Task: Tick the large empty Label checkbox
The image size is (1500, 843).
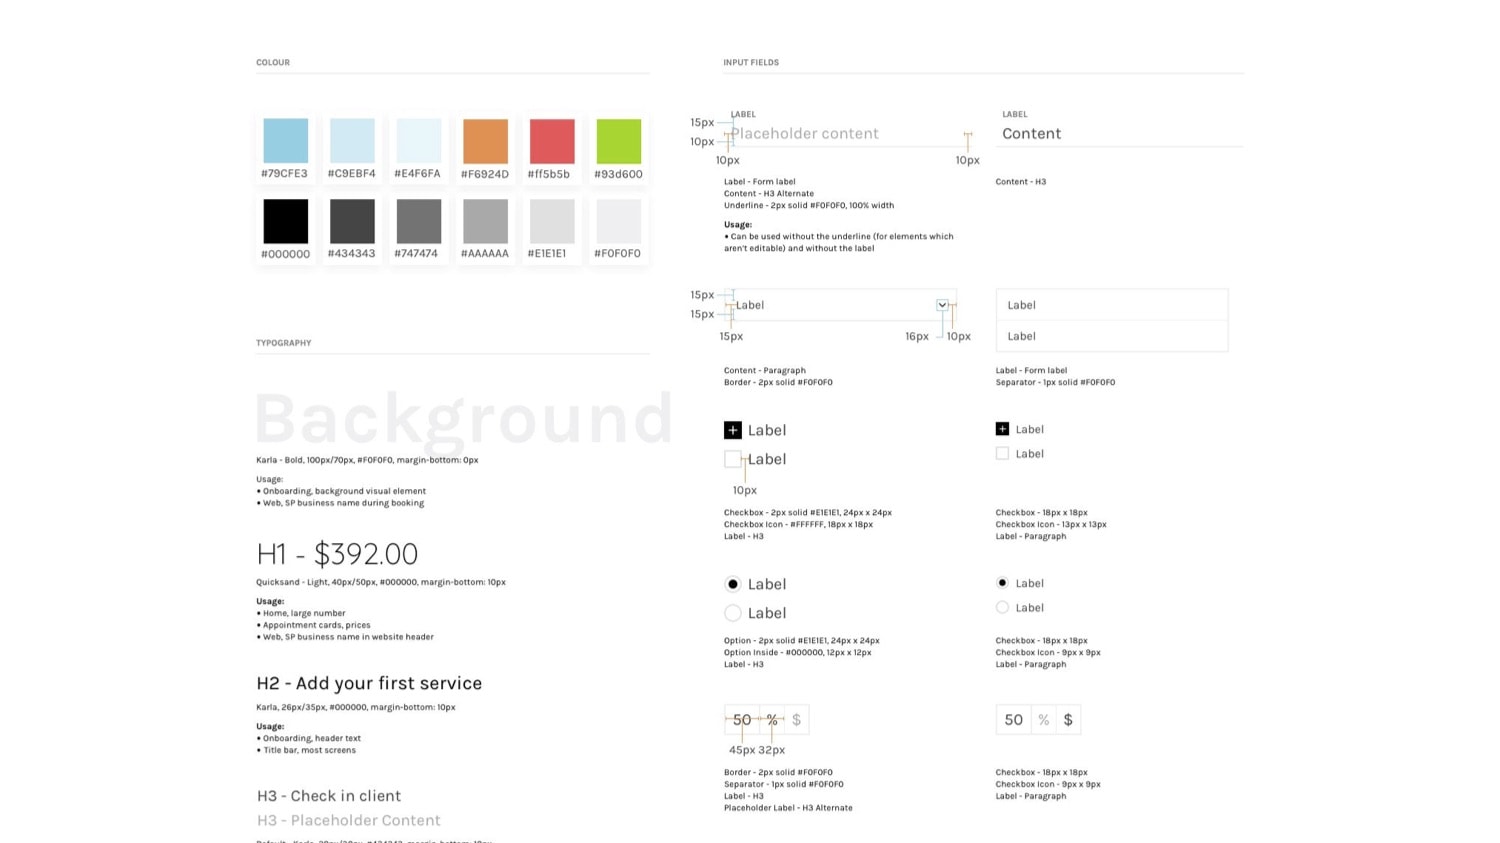Action: coord(733,459)
